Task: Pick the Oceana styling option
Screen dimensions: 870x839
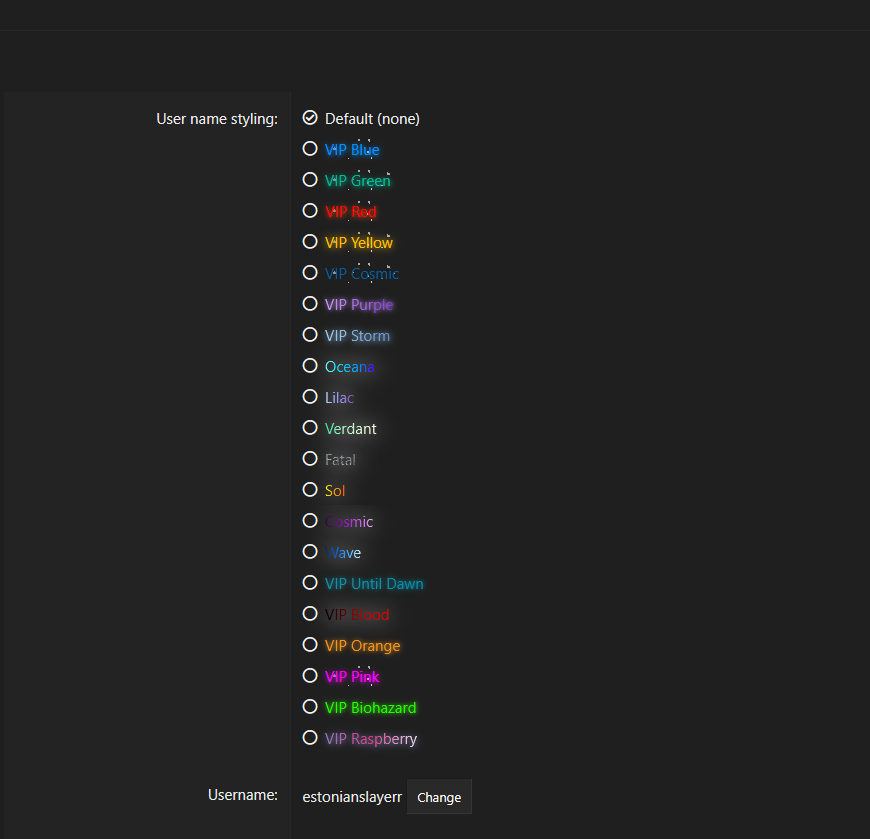Action: pyautogui.click(x=310, y=366)
